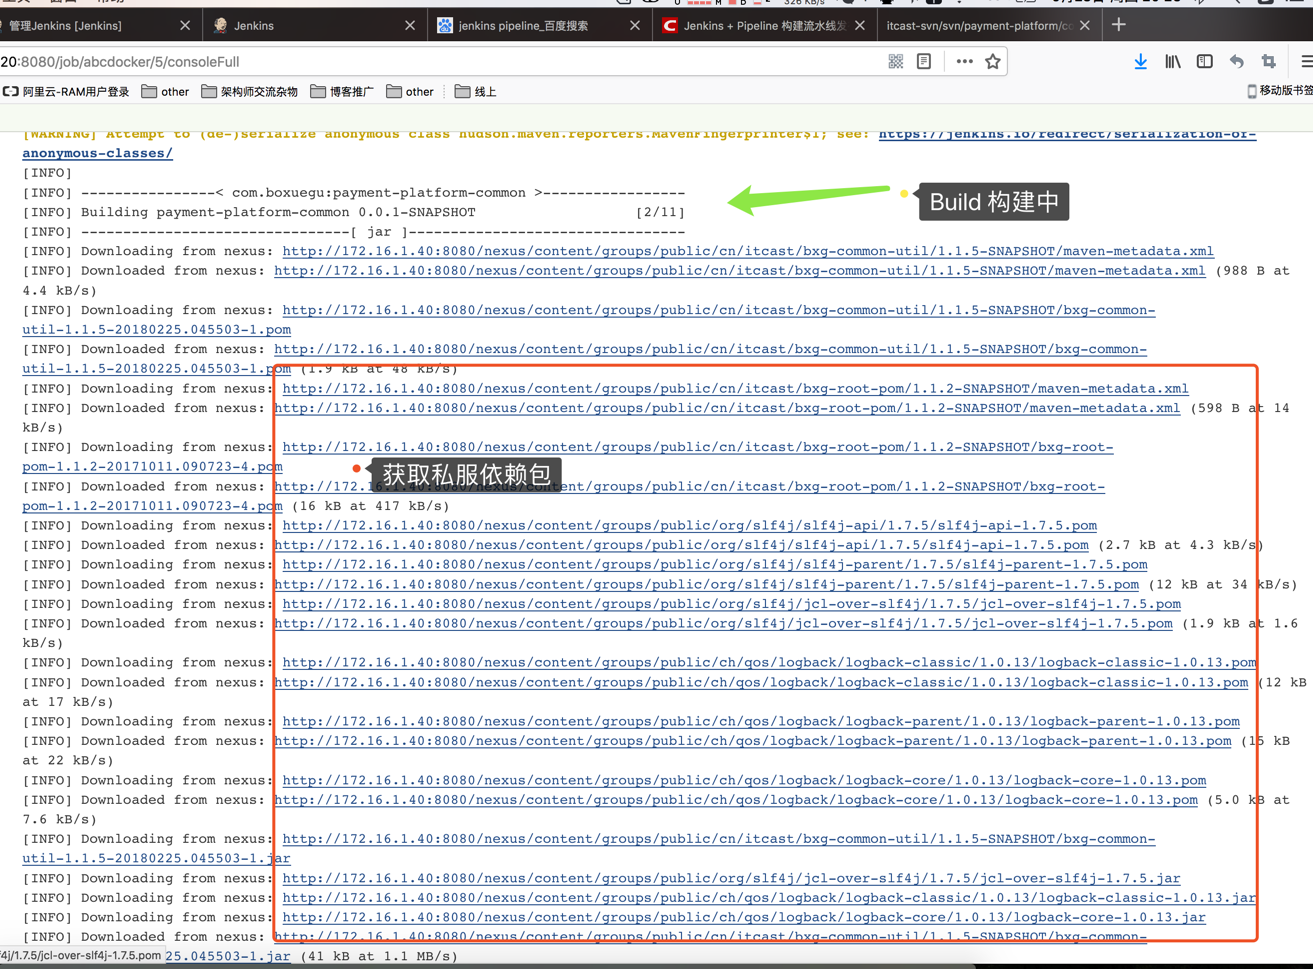1313x969 pixels.
Task: Open logback-classic-1.0.13.pom link on Downloading line
Action: (769, 663)
